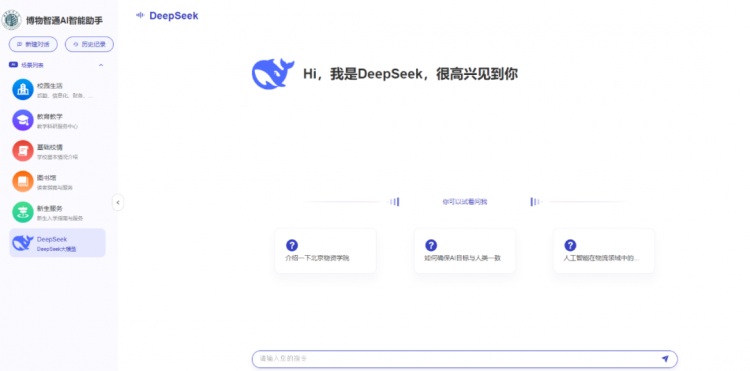Click the AI badge beside 场景列表
Image resolution: width=750 pixels, height=371 pixels.
click(x=13, y=65)
